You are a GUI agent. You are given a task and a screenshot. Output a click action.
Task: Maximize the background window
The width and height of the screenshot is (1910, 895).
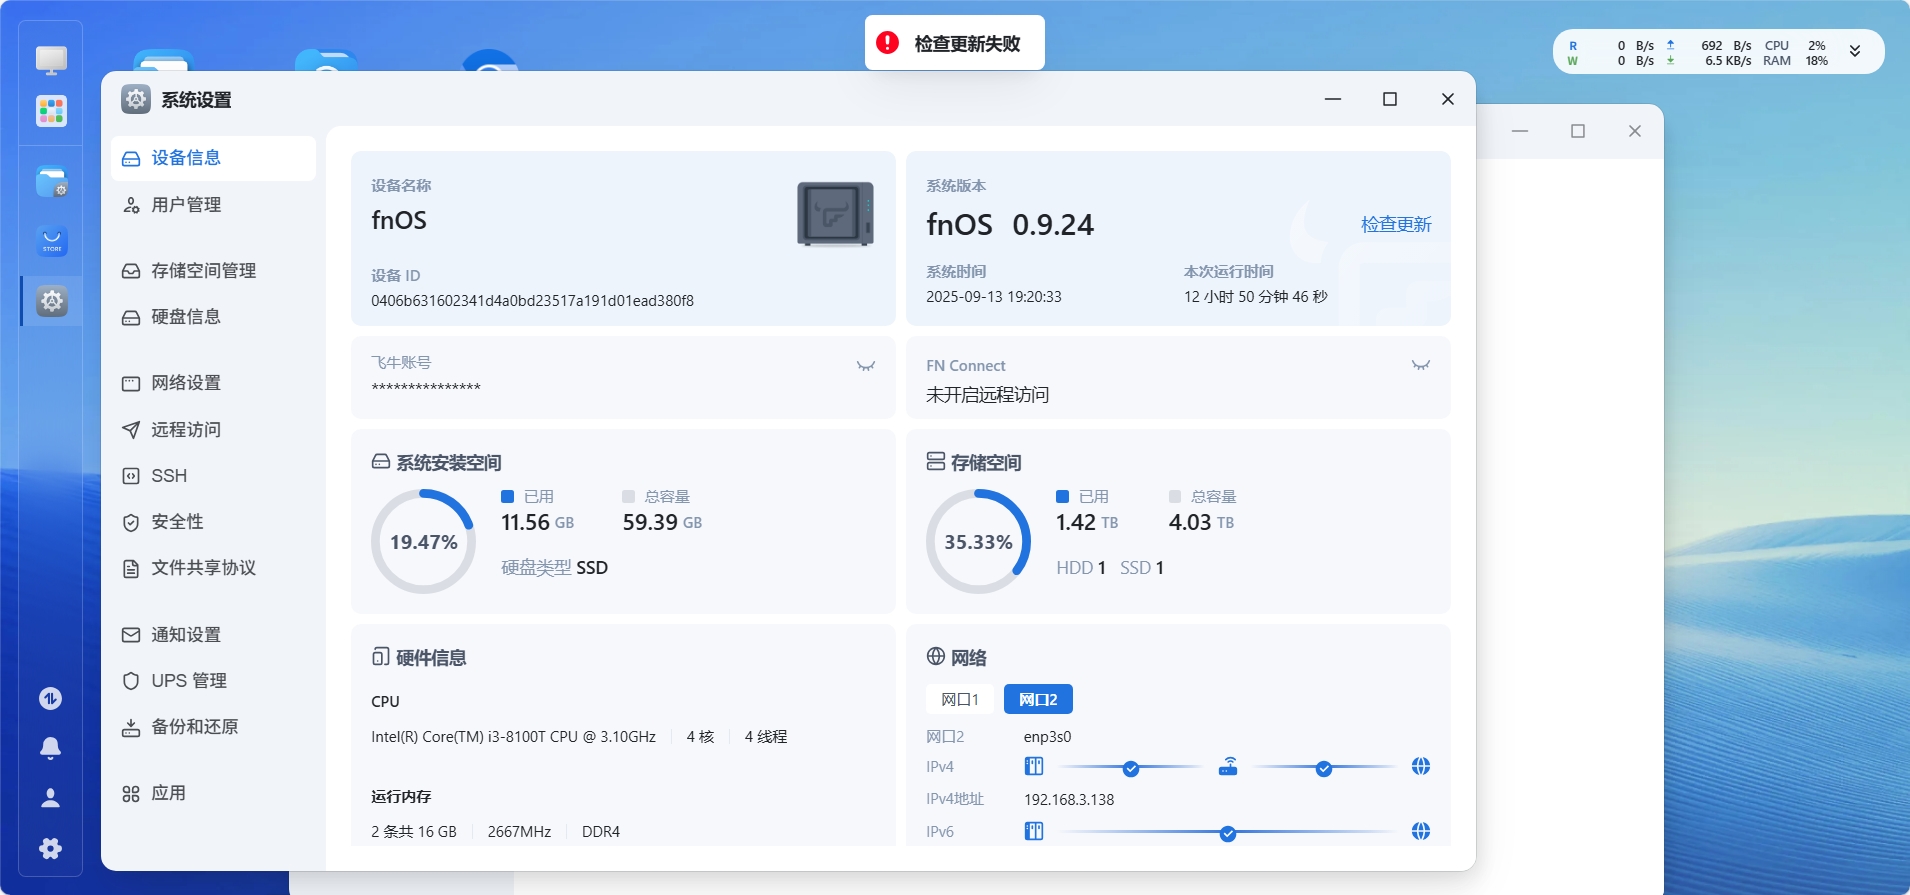click(x=1578, y=131)
